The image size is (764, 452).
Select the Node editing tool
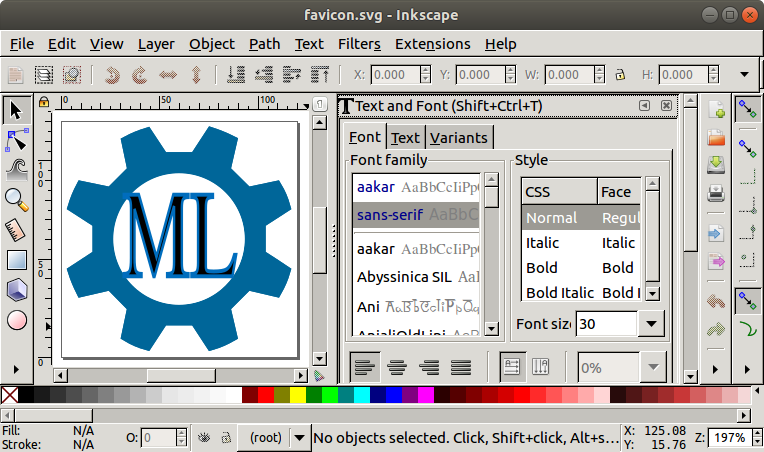point(17,140)
